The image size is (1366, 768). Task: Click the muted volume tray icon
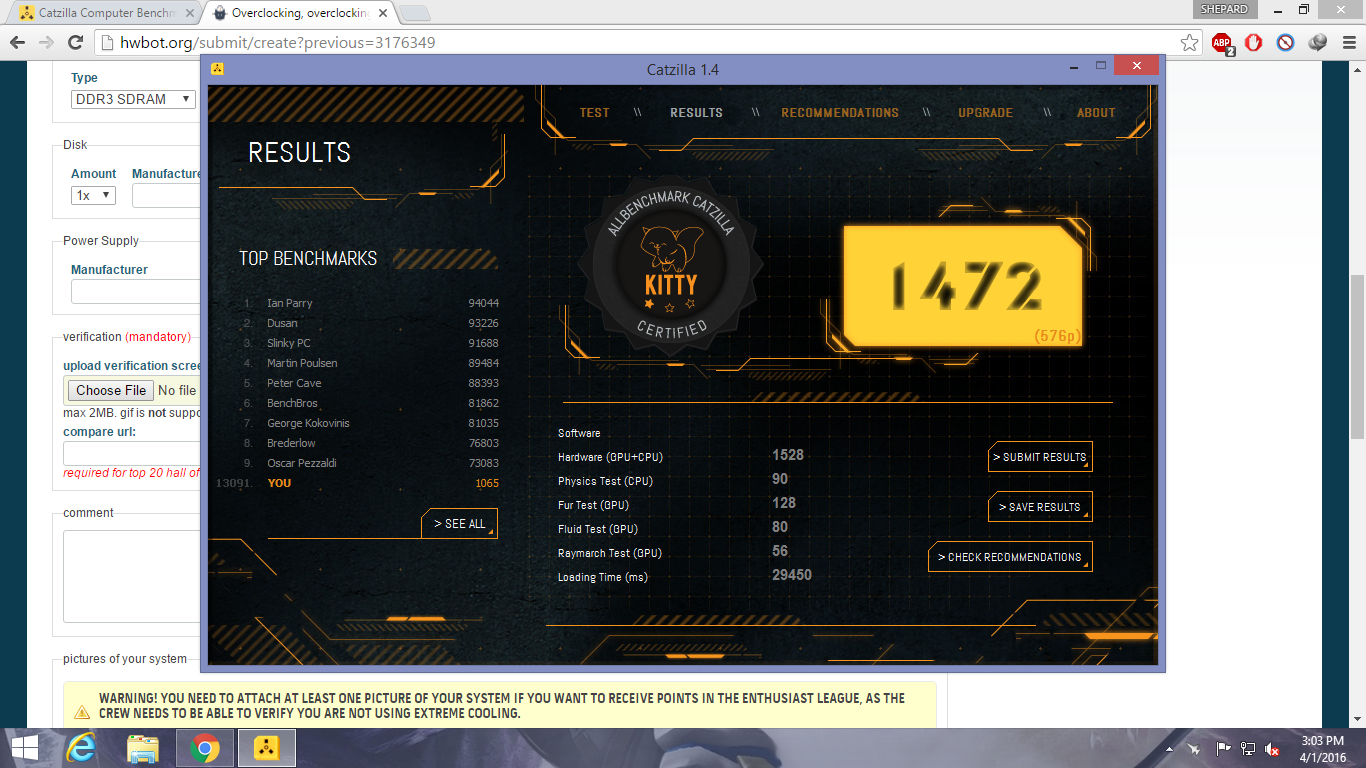1273,748
